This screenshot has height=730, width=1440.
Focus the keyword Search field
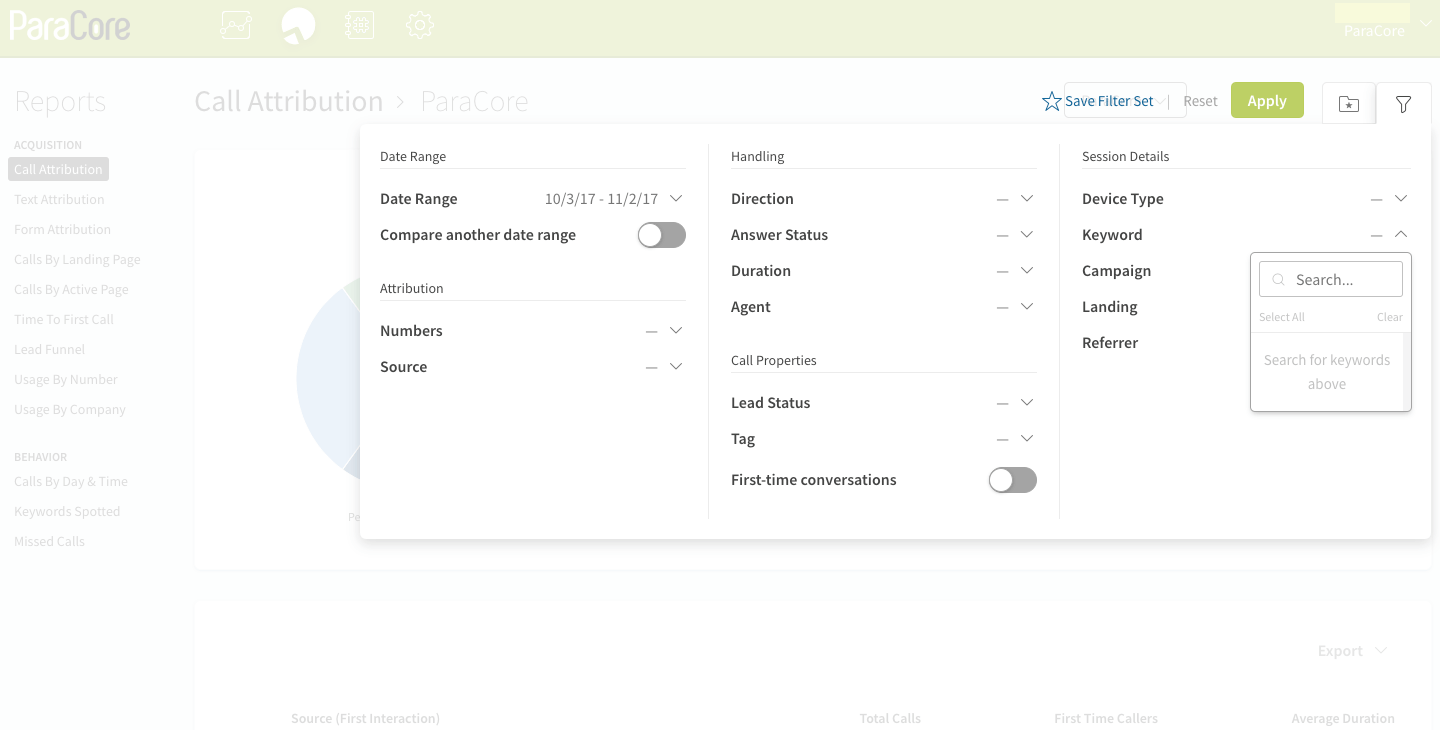pyautogui.click(x=1331, y=280)
